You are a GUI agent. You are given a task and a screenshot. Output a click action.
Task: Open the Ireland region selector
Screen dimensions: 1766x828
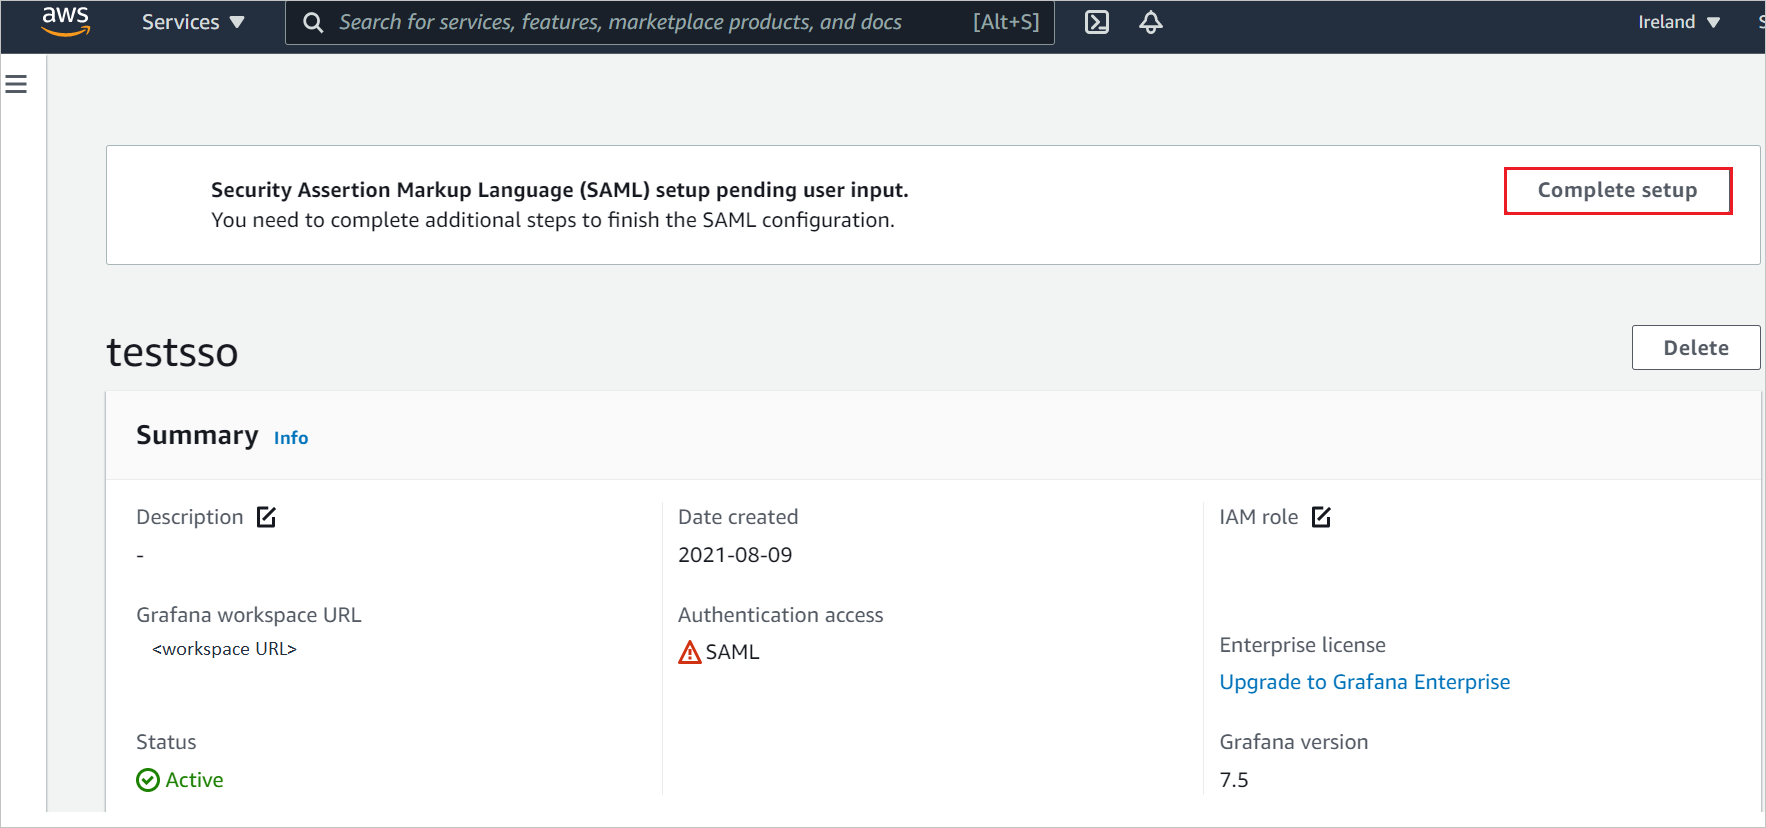pos(1679,22)
